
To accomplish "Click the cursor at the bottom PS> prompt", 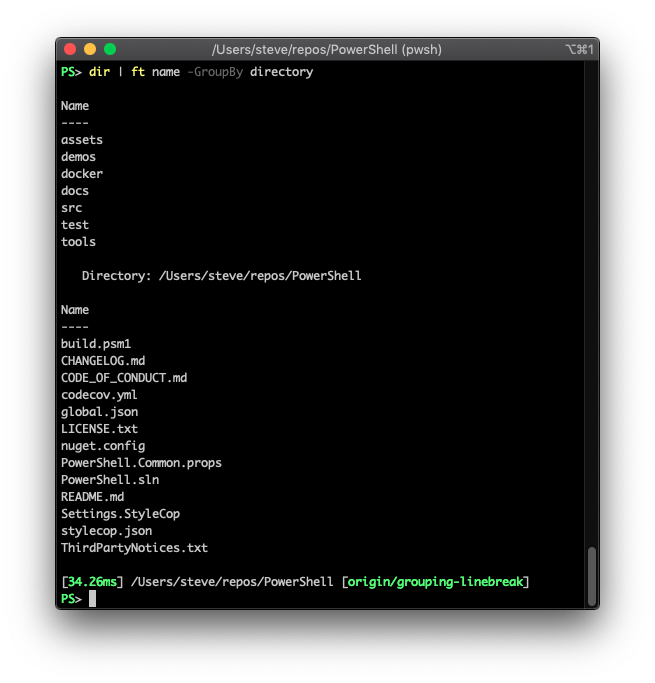I will pos(92,599).
